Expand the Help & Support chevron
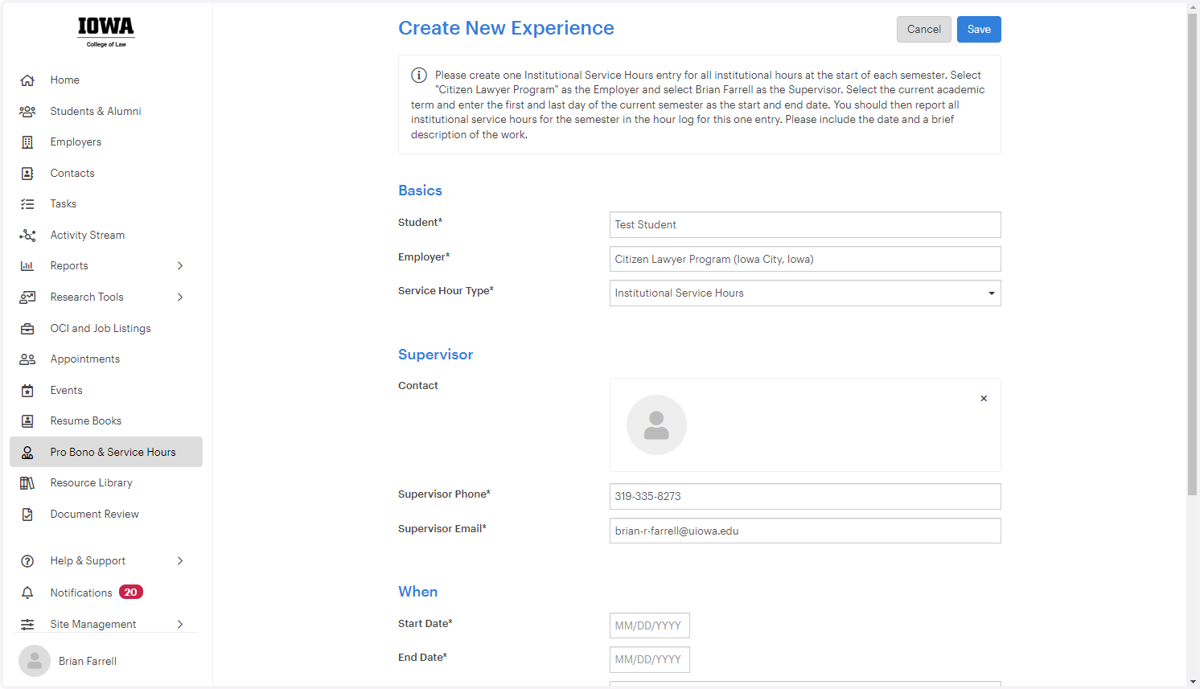Image resolution: width=1200 pixels, height=689 pixels. coord(180,561)
